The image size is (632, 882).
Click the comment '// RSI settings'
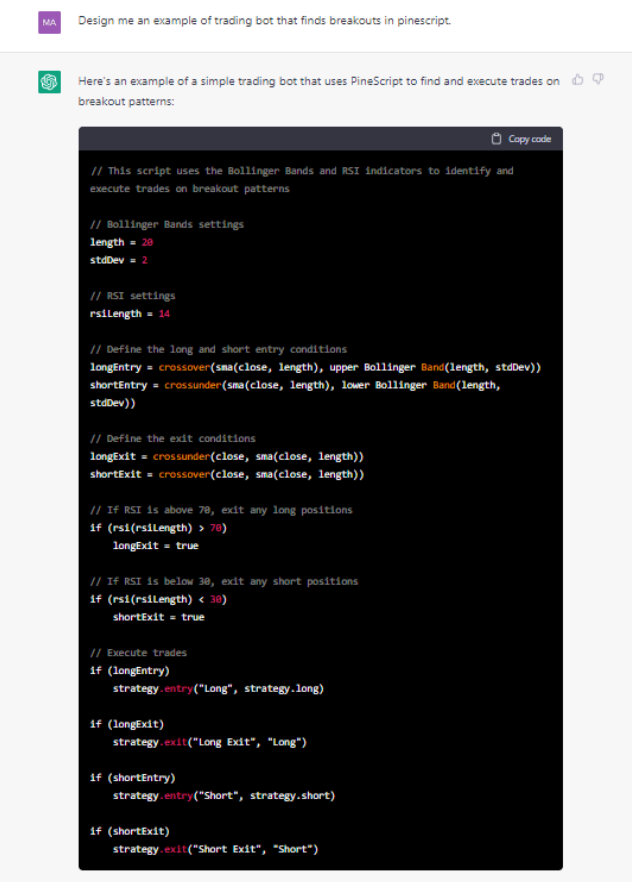pyautogui.click(x=133, y=296)
